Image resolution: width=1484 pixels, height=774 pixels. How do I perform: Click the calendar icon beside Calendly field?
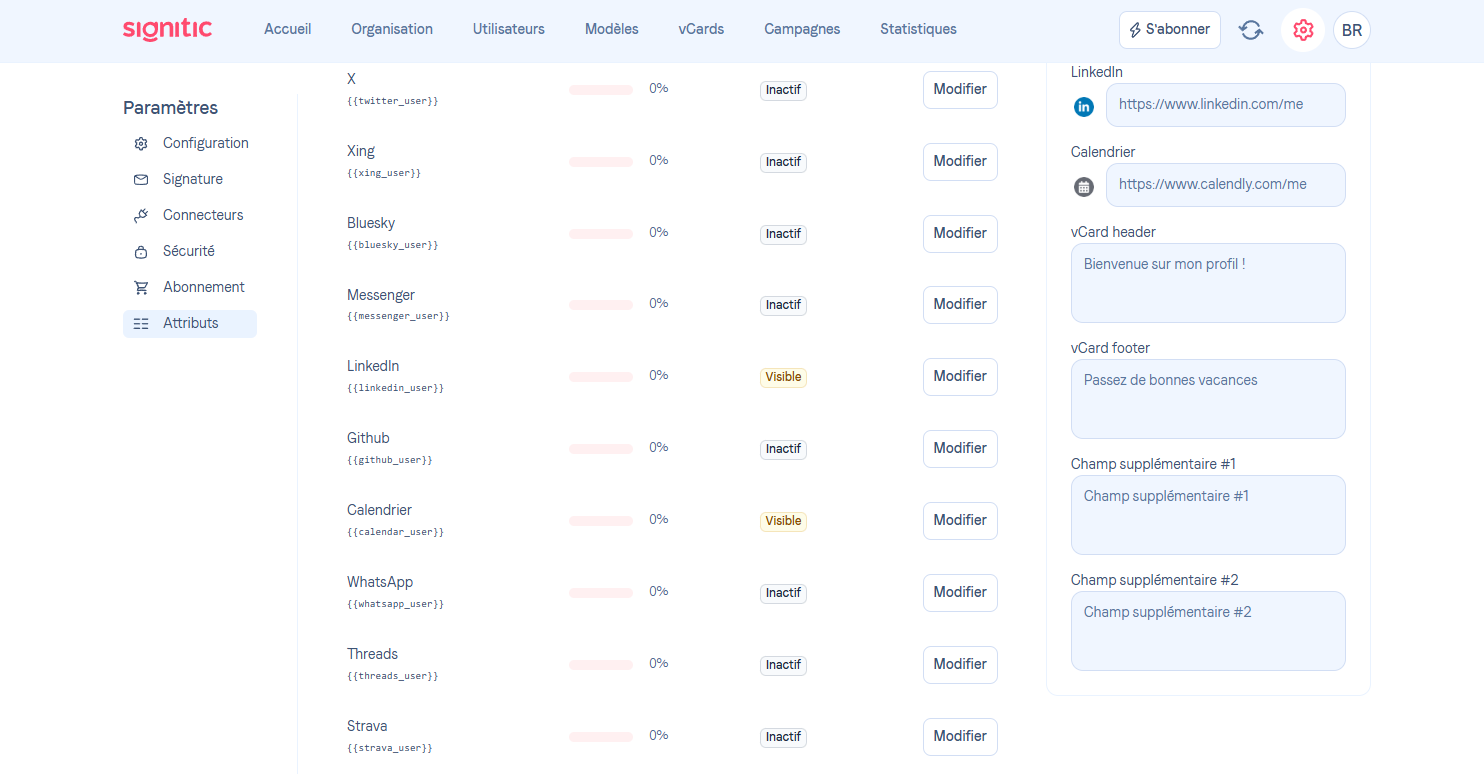pos(1084,186)
